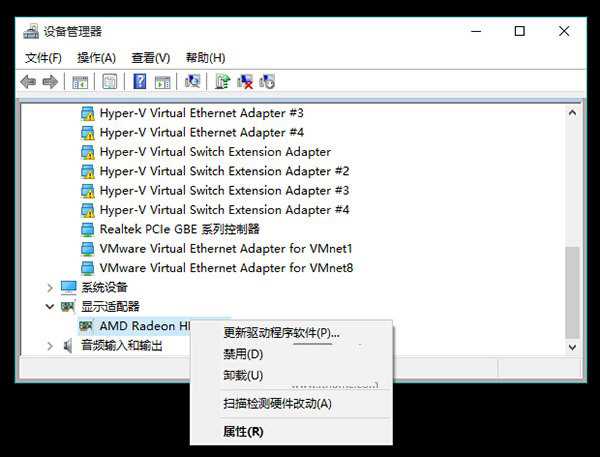The width and height of the screenshot is (600, 457).
Task: Click icon of Hyper-V Virtual Ethernet Adapter #3
Action: coord(88,113)
